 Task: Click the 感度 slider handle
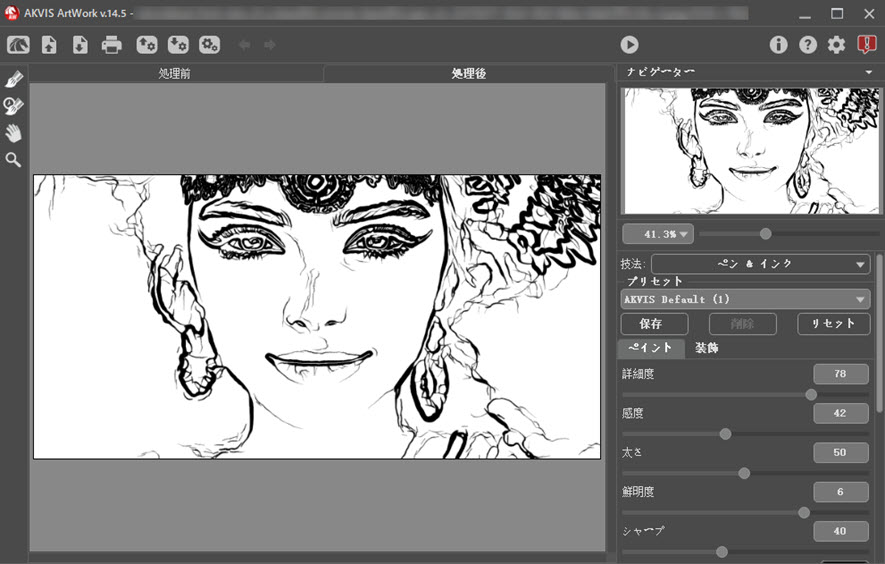726,434
